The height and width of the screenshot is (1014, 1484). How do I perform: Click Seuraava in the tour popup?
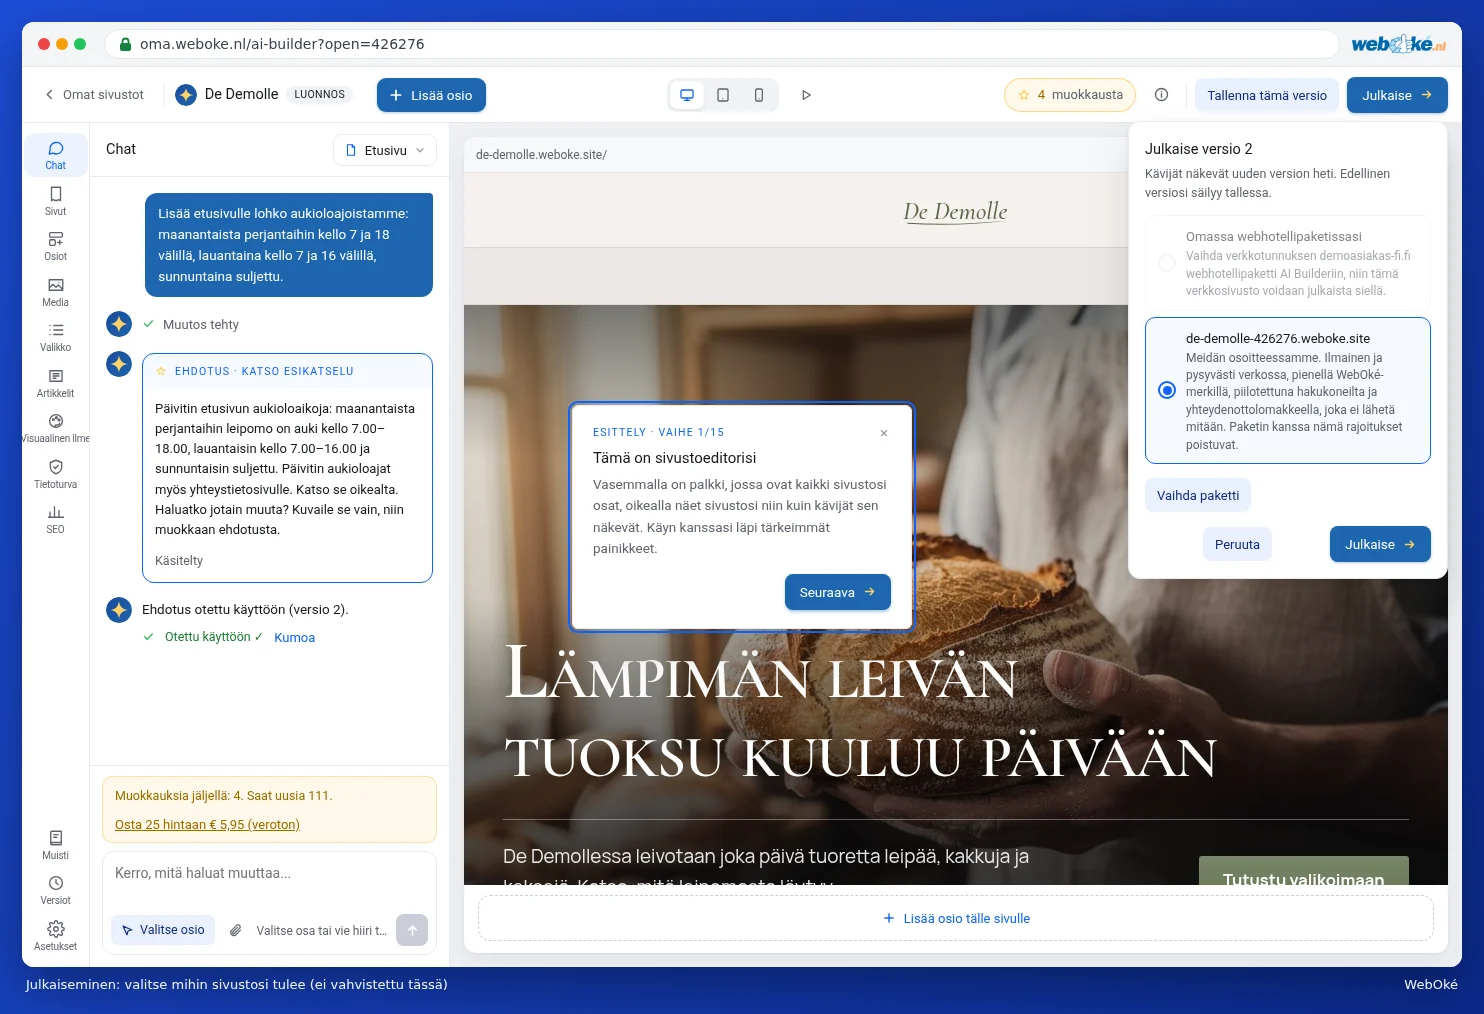tap(838, 592)
